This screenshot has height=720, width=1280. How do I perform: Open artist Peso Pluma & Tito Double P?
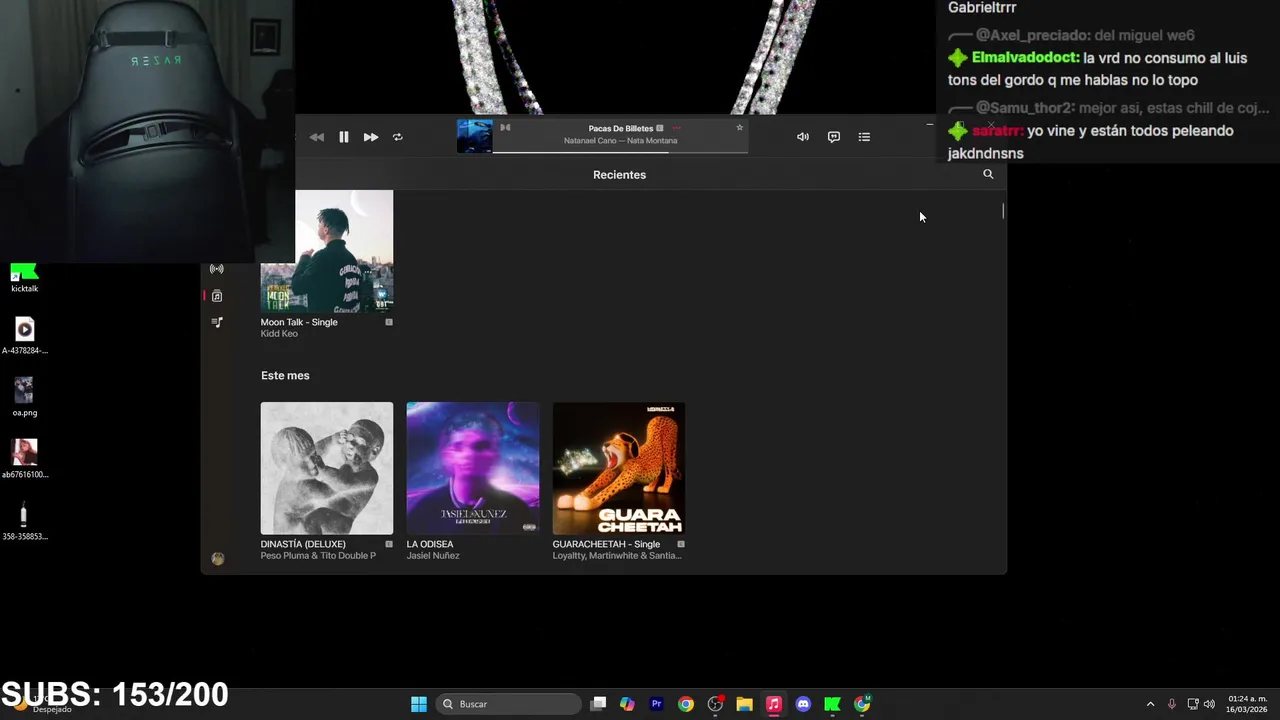tap(318, 556)
